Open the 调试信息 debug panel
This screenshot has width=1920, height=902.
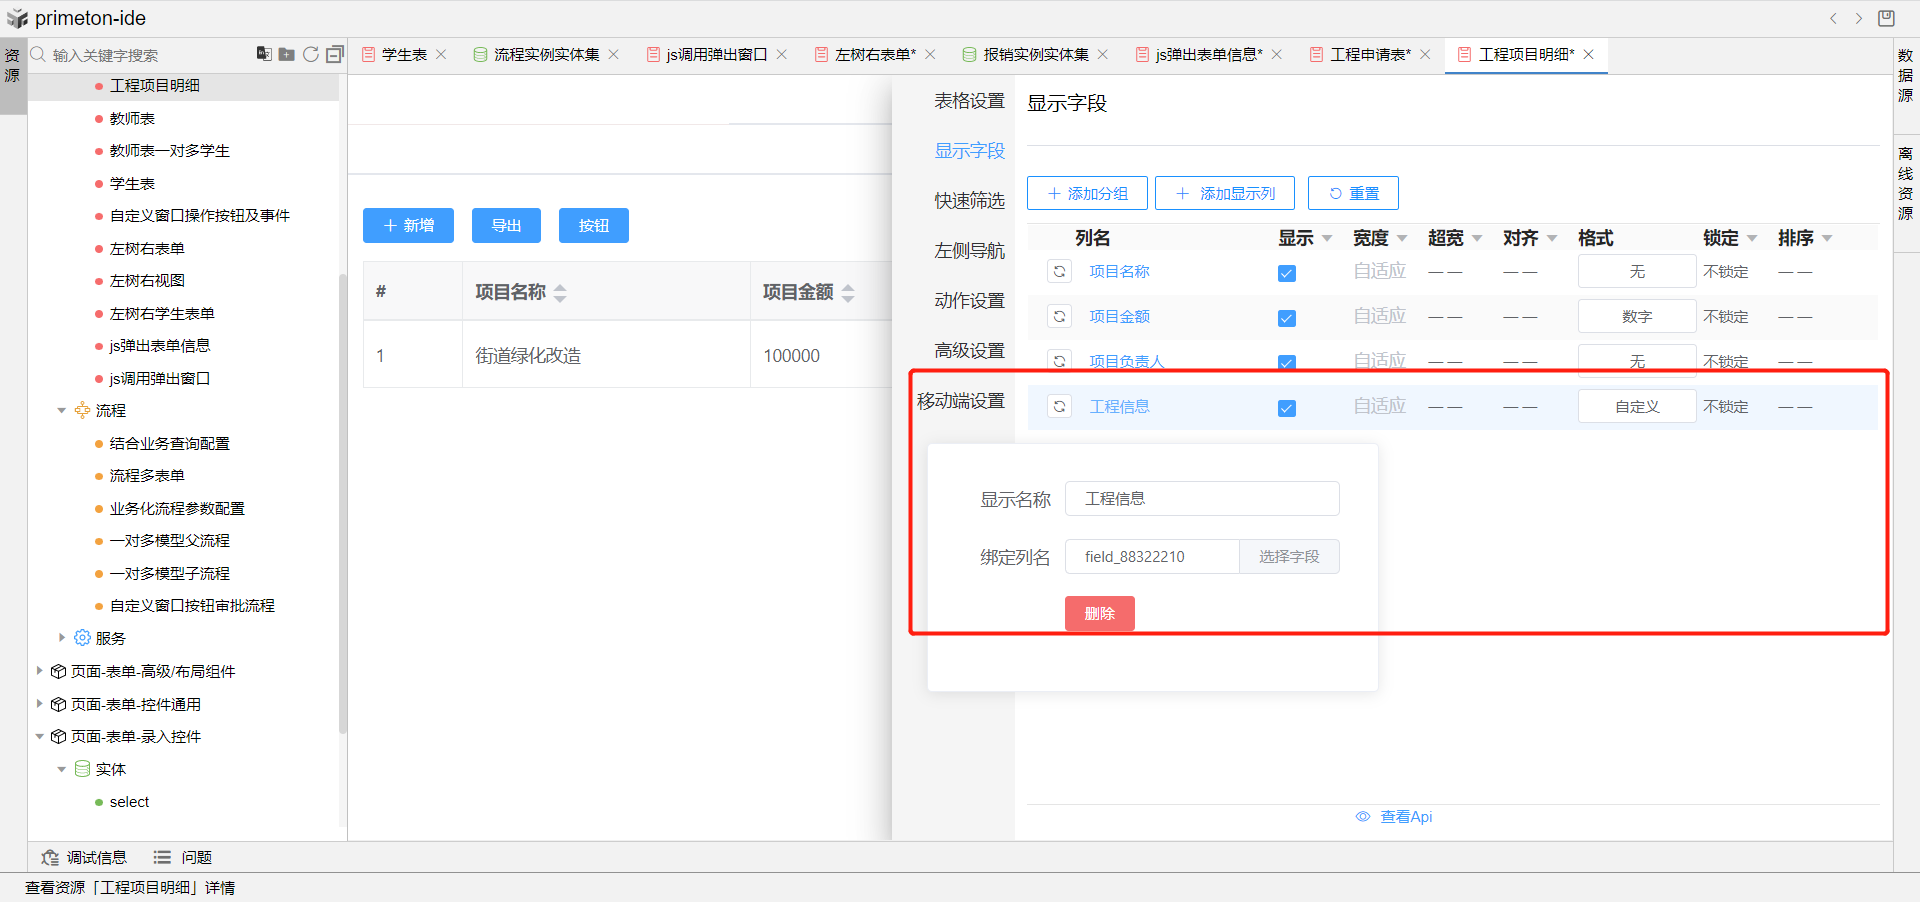coord(84,857)
